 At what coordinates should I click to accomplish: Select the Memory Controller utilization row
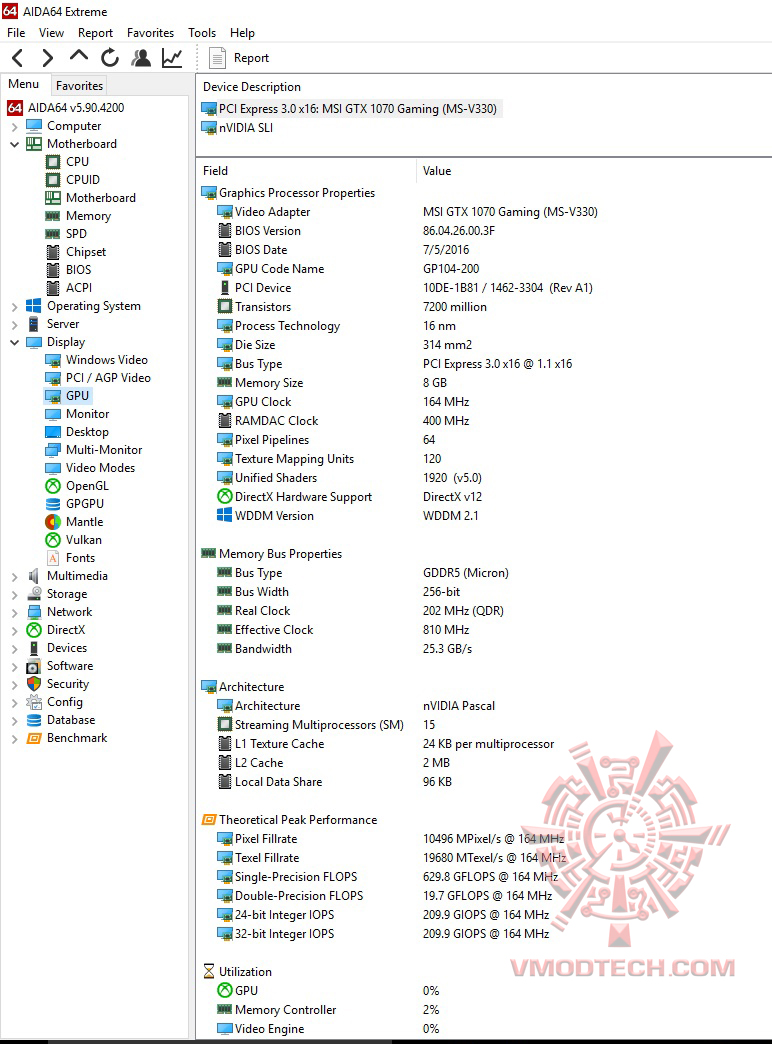[484, 1010]
